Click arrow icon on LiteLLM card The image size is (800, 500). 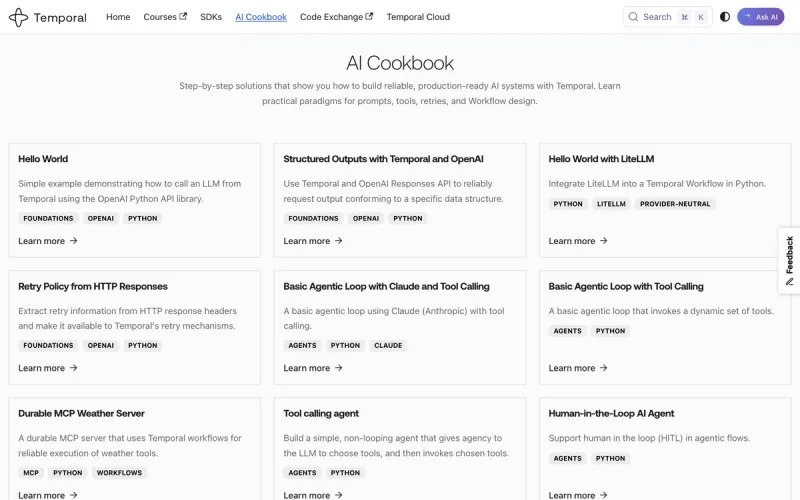tap(604, 240)
